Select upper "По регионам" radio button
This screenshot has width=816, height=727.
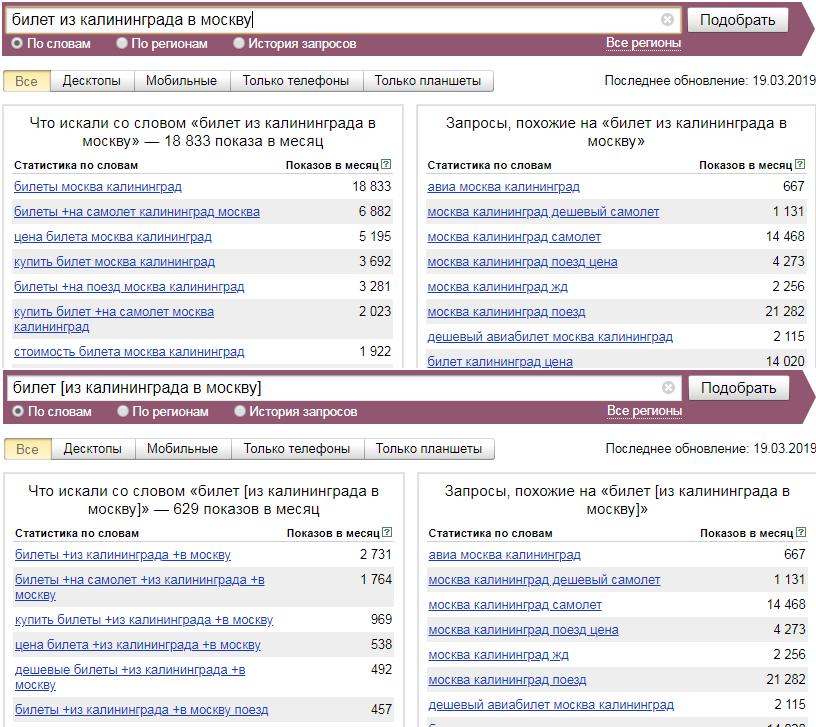click(x=122, y=44)
